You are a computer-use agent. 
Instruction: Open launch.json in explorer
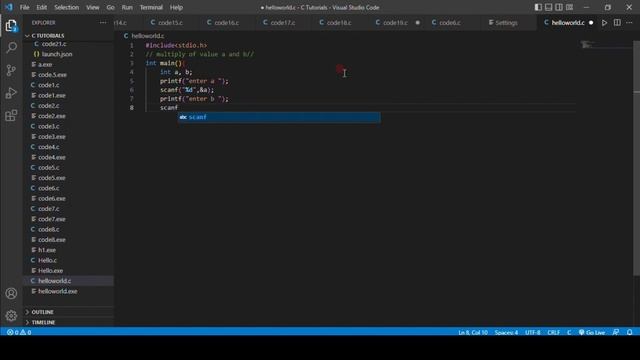click(x=57, y=54)
